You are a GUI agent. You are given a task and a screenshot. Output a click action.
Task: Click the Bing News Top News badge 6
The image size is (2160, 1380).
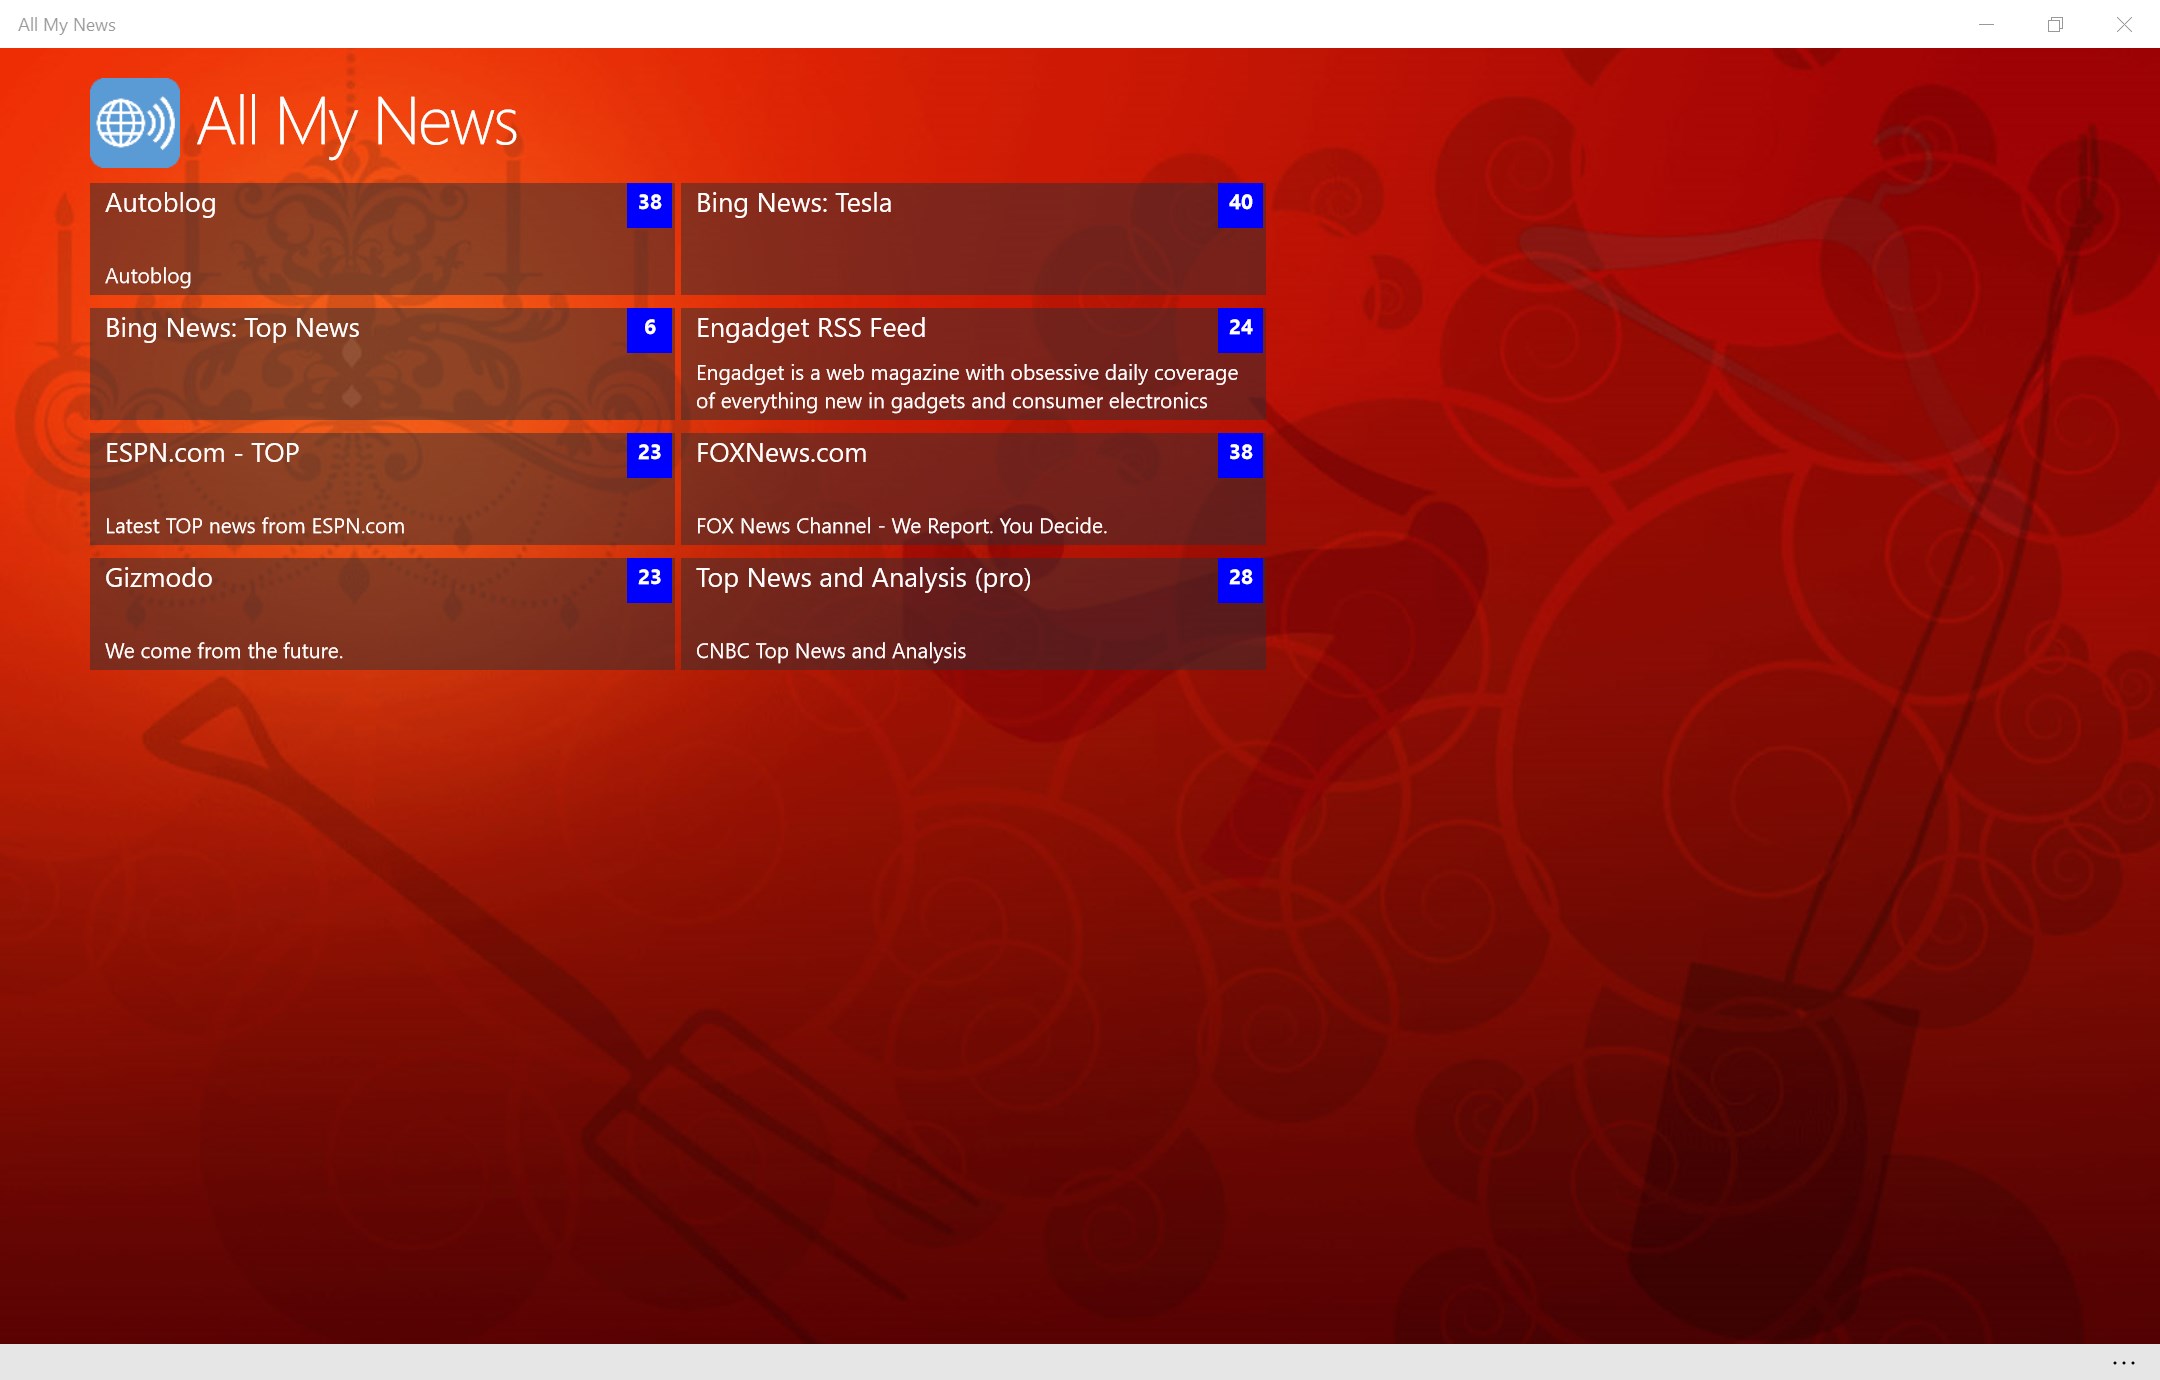[649, 329]
